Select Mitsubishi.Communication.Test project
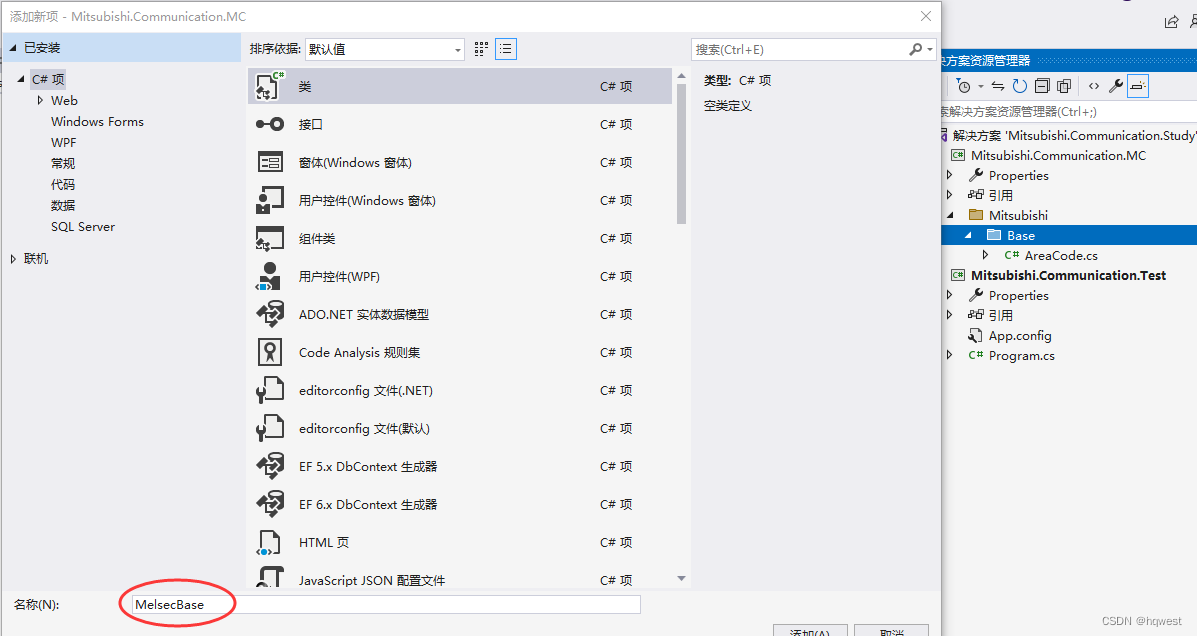Screen dimensions: 1197x636 click(1068, 276)
